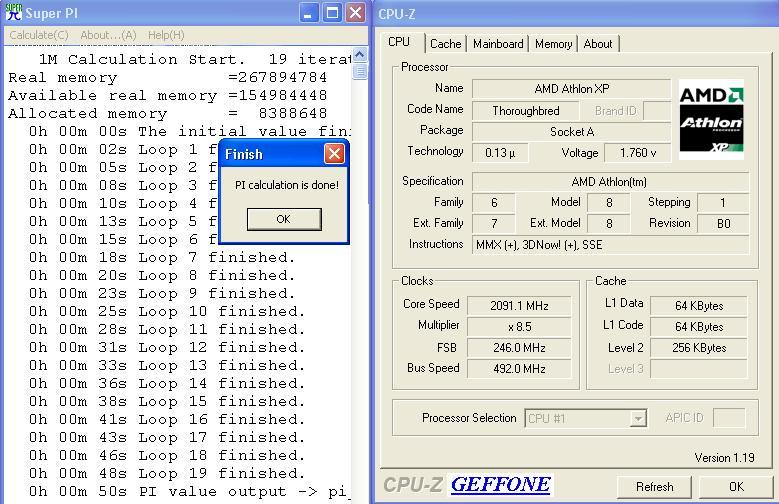Image resolution: width=779 pixels, height=504 pixels.
Task: Click the L1 Data value 64 KBytes
Action: click(699, 306)
